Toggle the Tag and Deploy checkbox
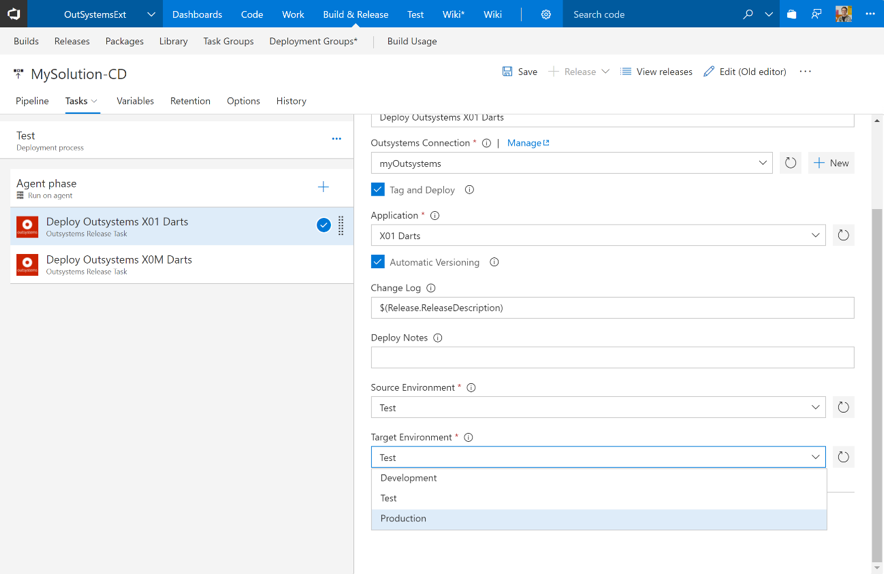Image resolution: width=884 pixels, height=574 pixels. pyautogui.click(x=378, y=189)
